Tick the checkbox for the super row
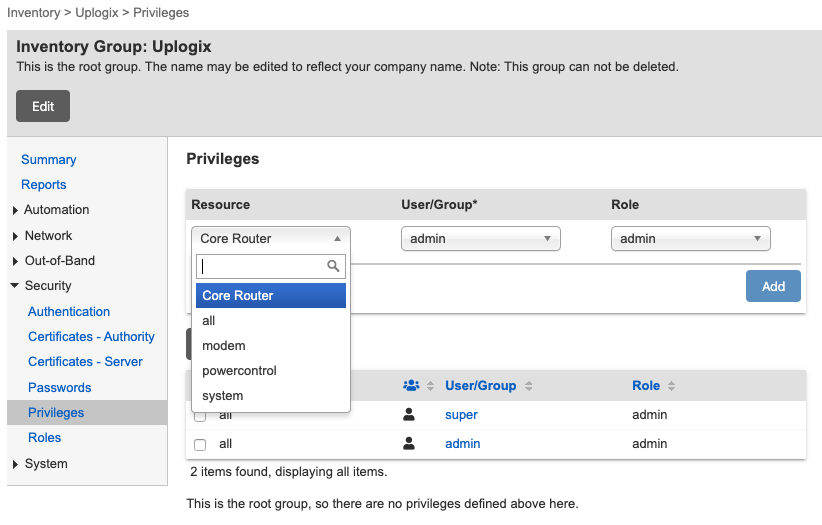Screen dimensions: 822x525 pos(200,415)
